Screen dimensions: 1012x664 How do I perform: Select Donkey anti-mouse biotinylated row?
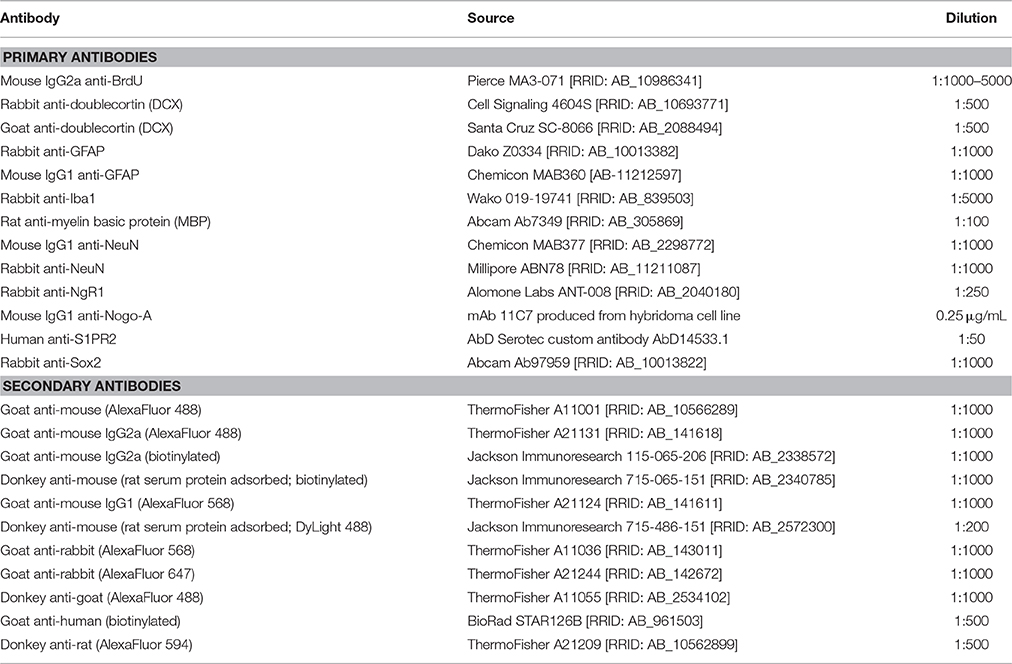click(x=506, y=480)
